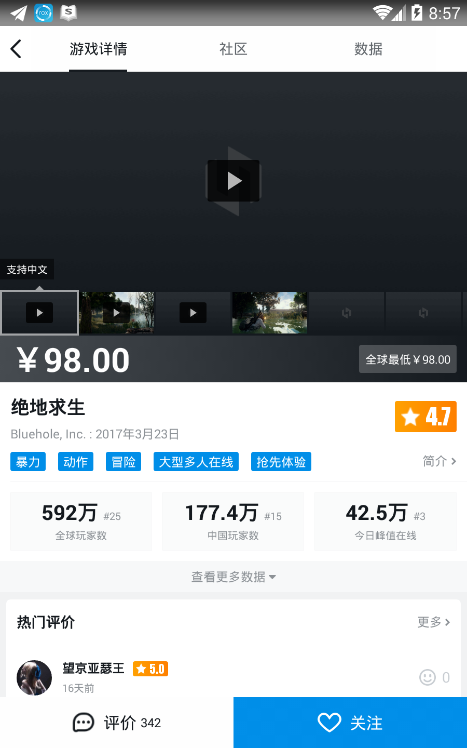Select the 大型多人在线 tag
The height and width of the screenshot is (748, 467).
click(196, 462)
